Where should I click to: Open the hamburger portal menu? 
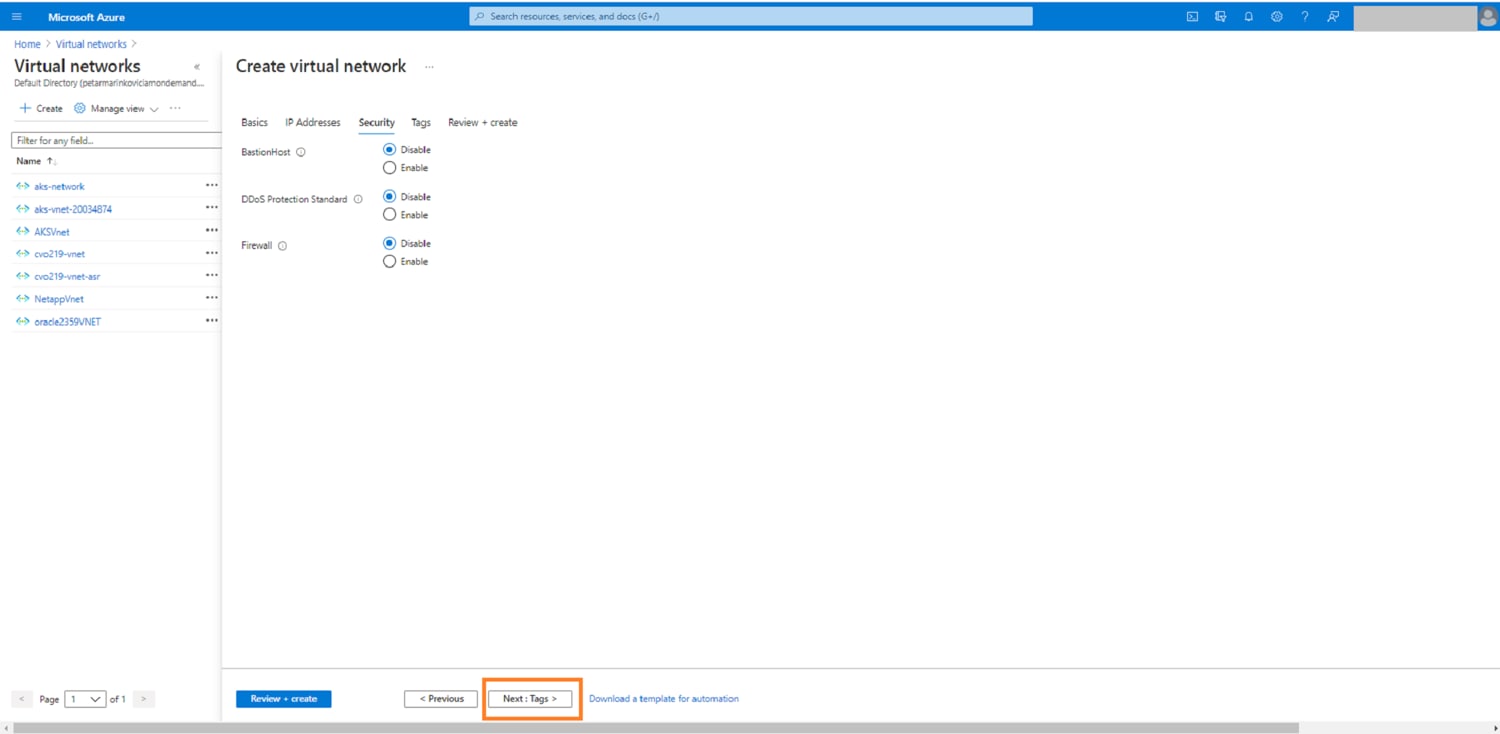point(17,17)
